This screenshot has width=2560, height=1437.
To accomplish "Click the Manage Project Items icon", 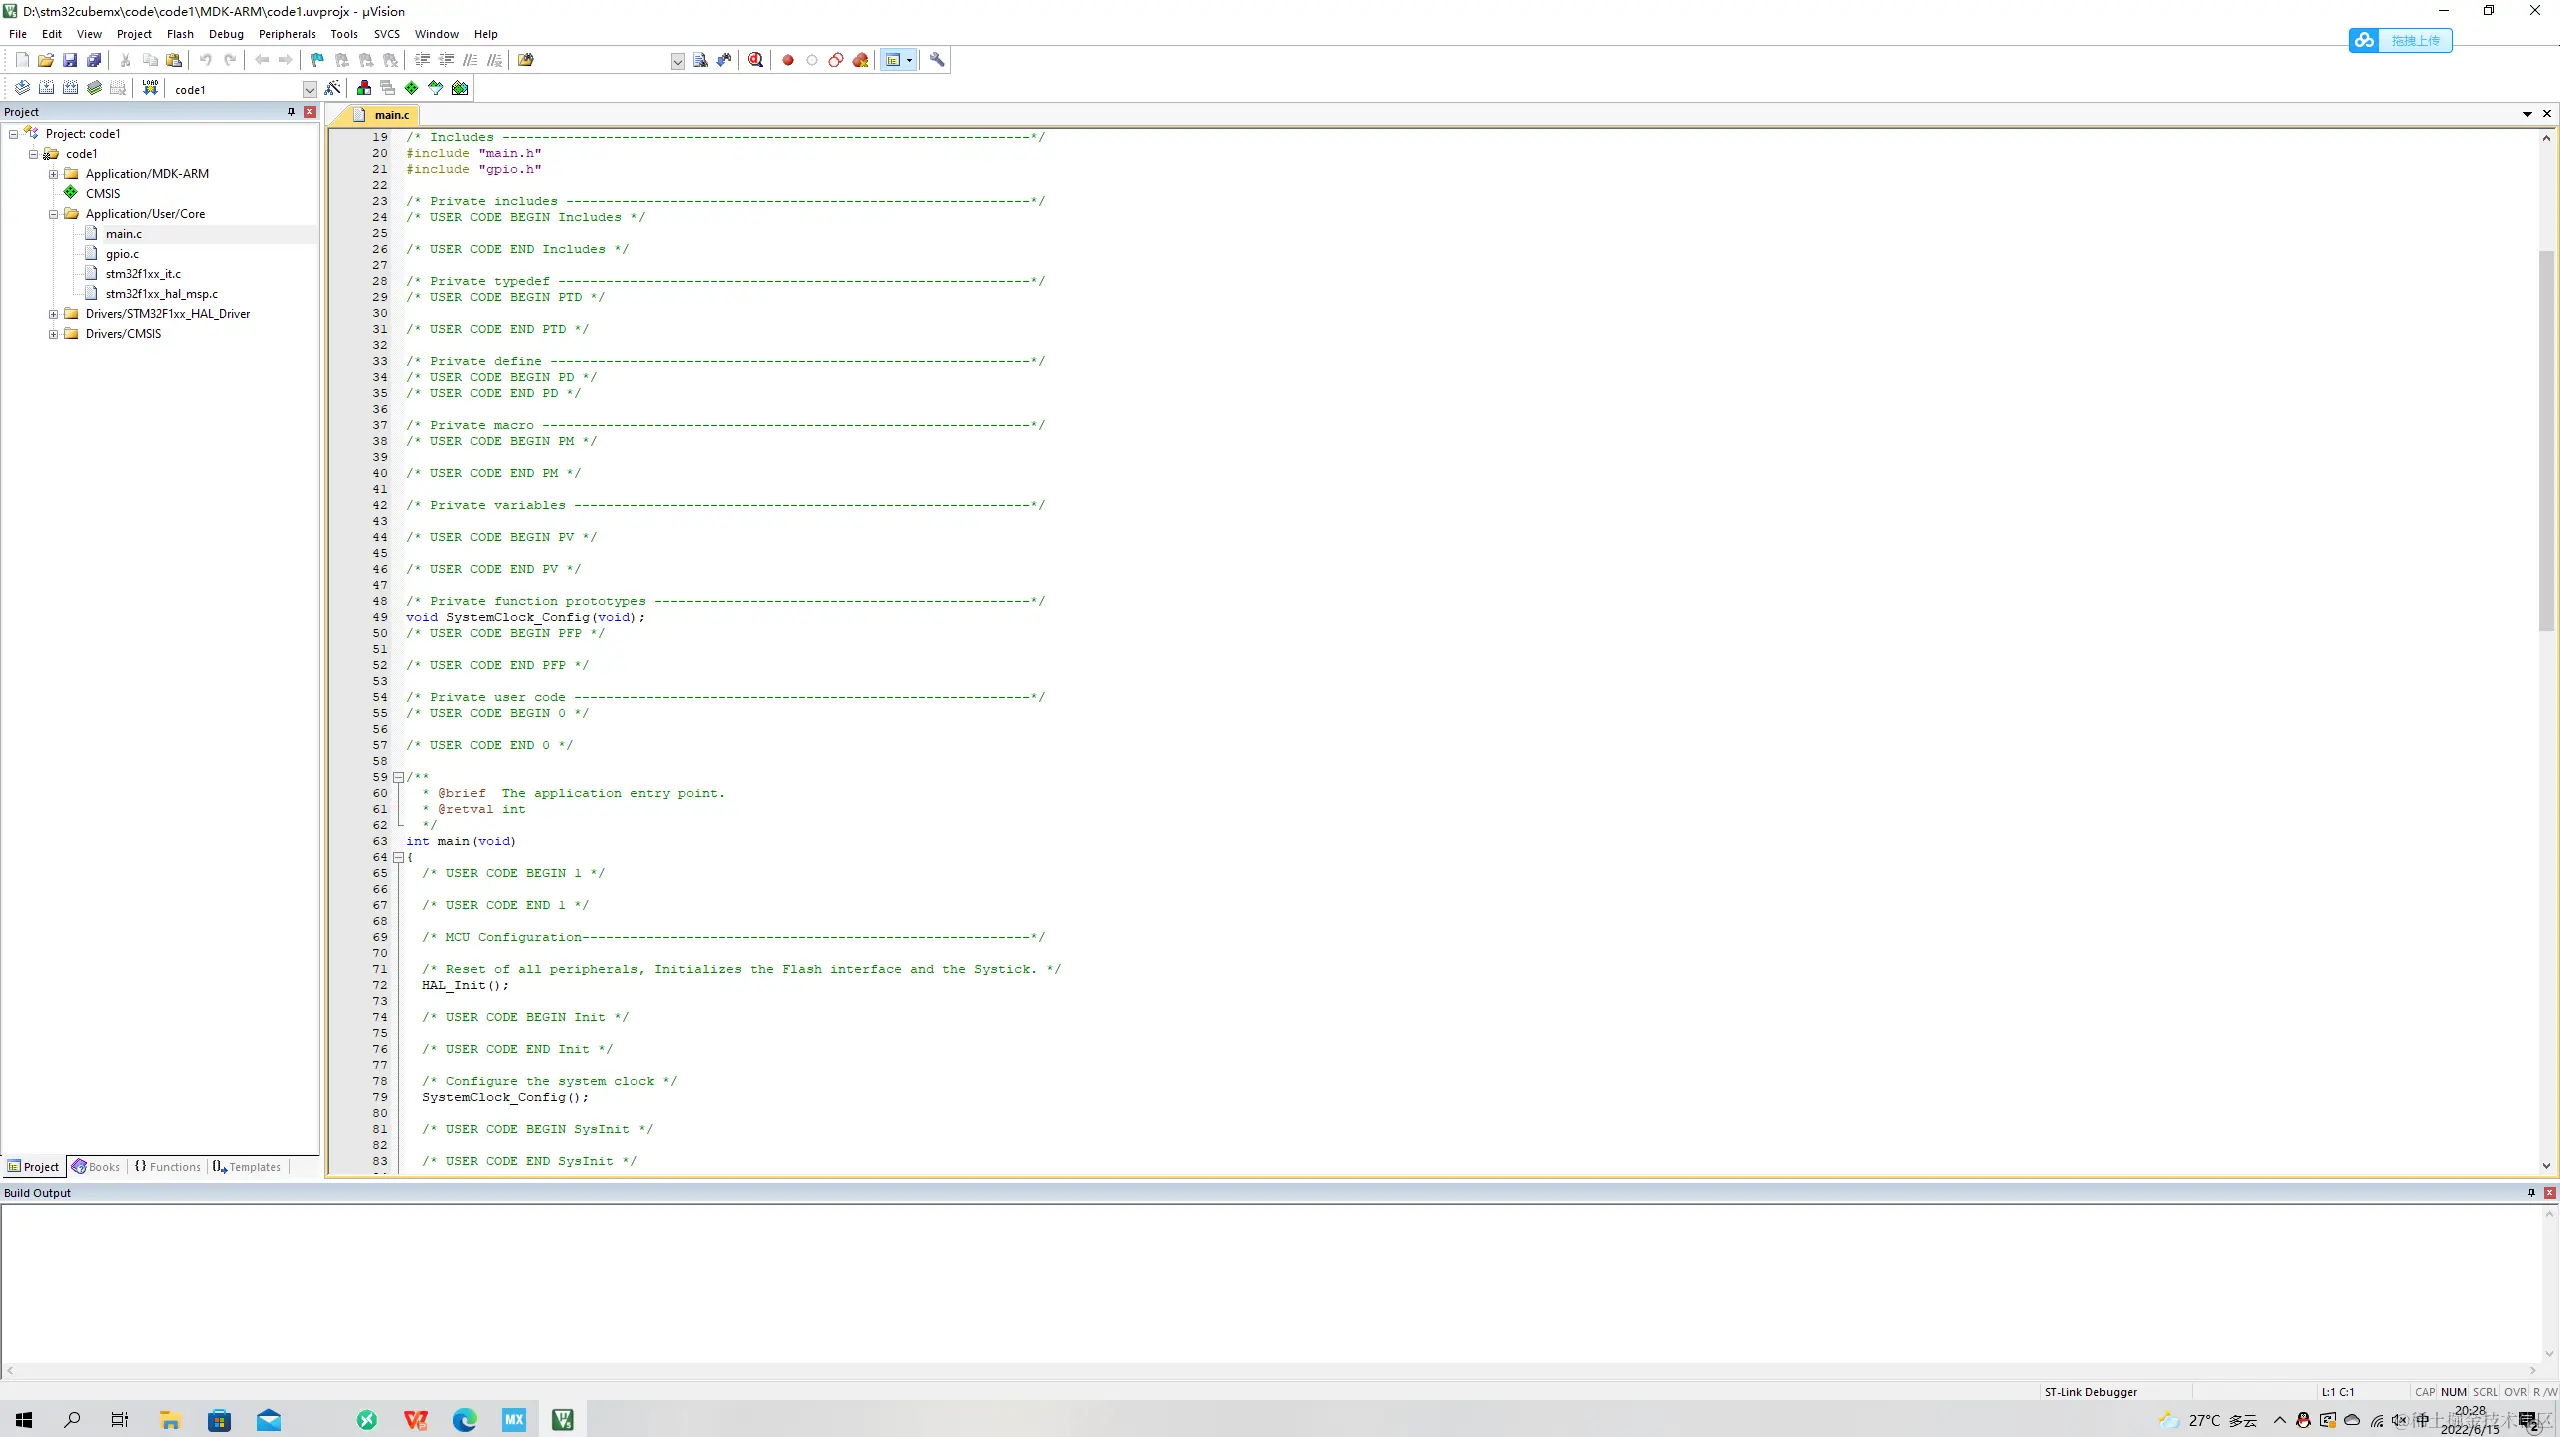I will 364,88.
